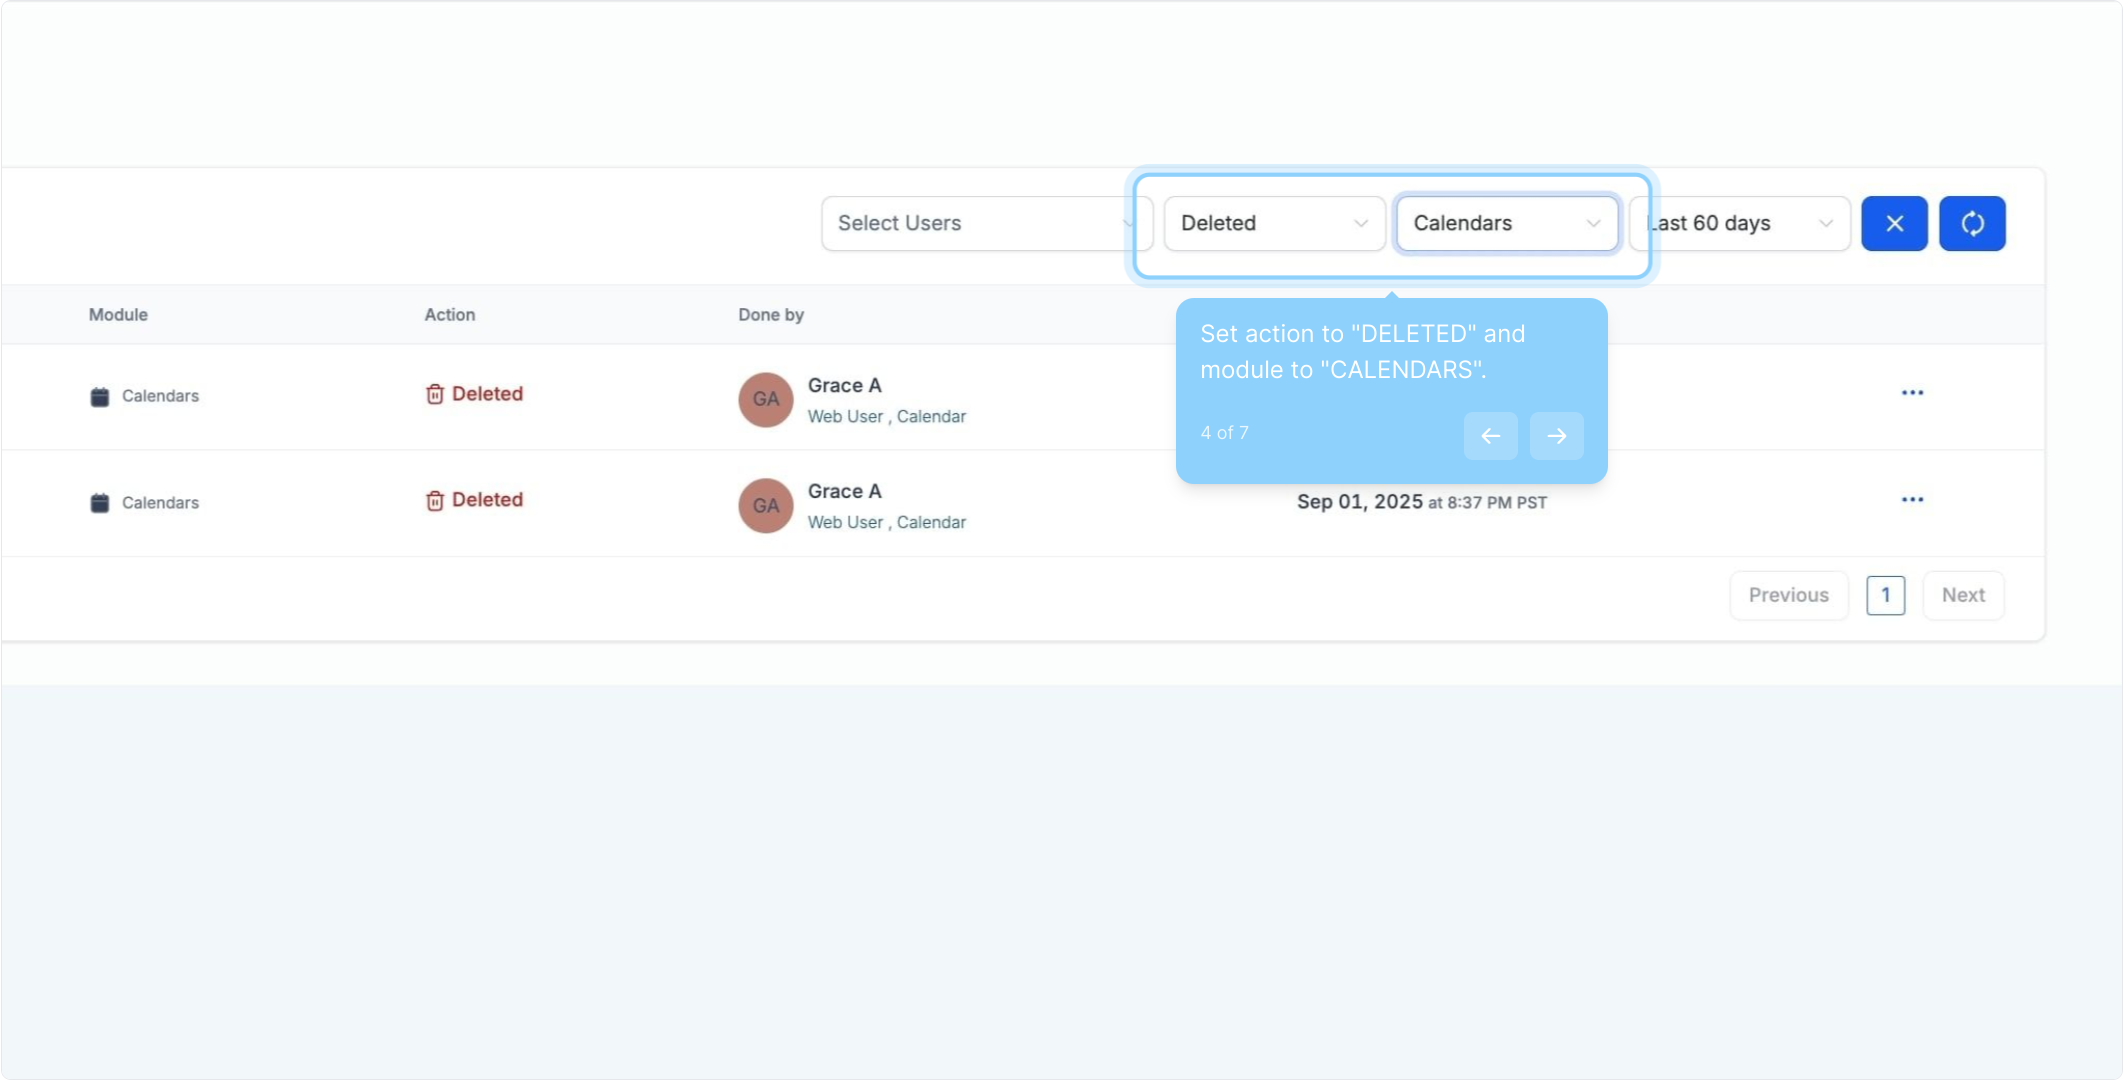Click the Module column header
The width and height of the screenshot is (2124, 1080).
point(118,315)
